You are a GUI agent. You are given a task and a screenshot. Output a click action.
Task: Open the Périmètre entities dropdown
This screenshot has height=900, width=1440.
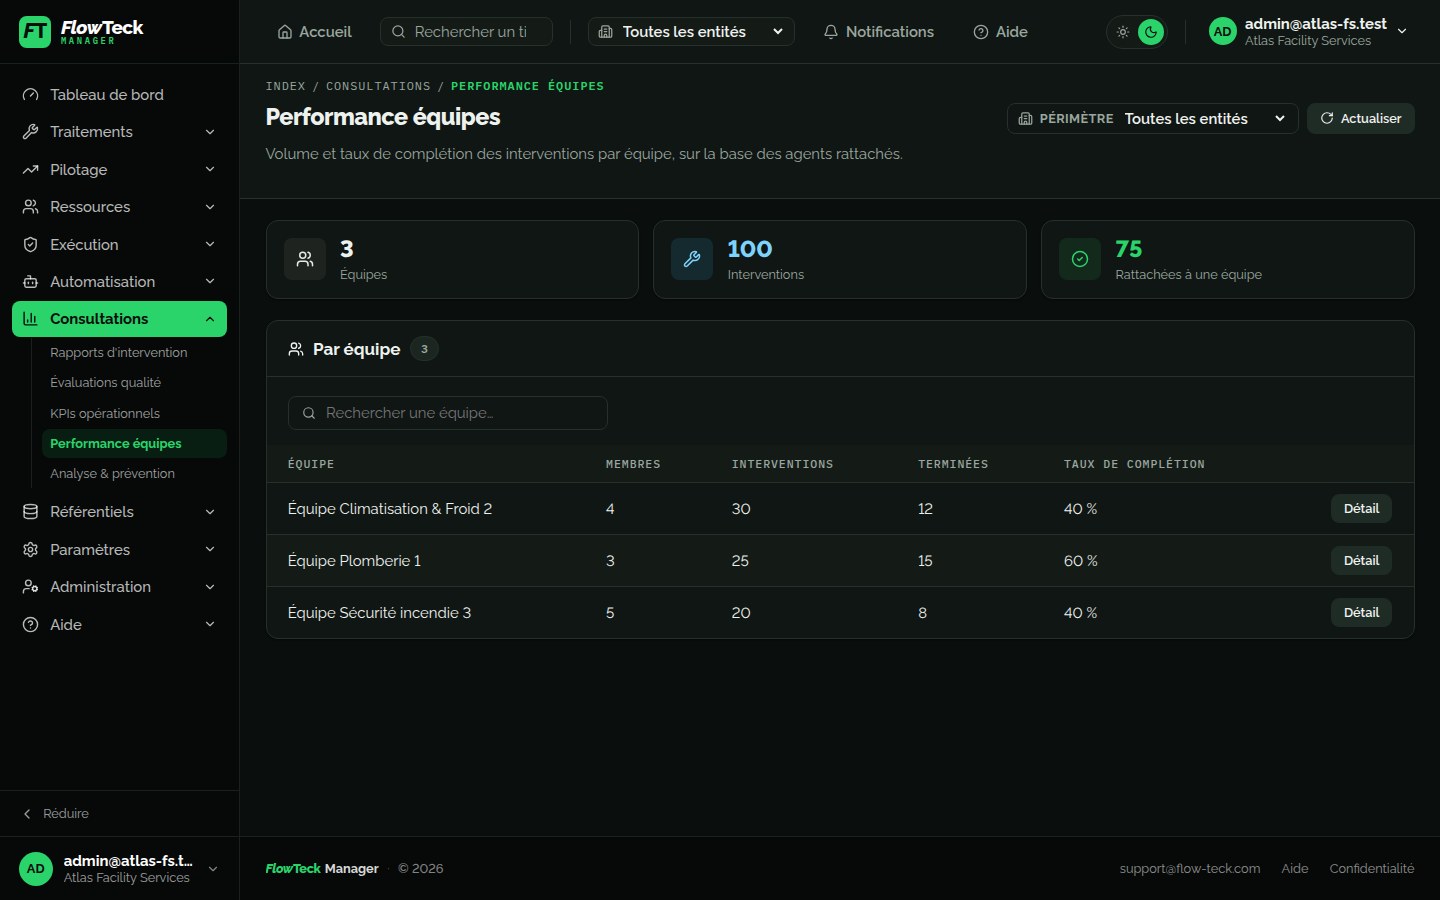pos(1152,119)
